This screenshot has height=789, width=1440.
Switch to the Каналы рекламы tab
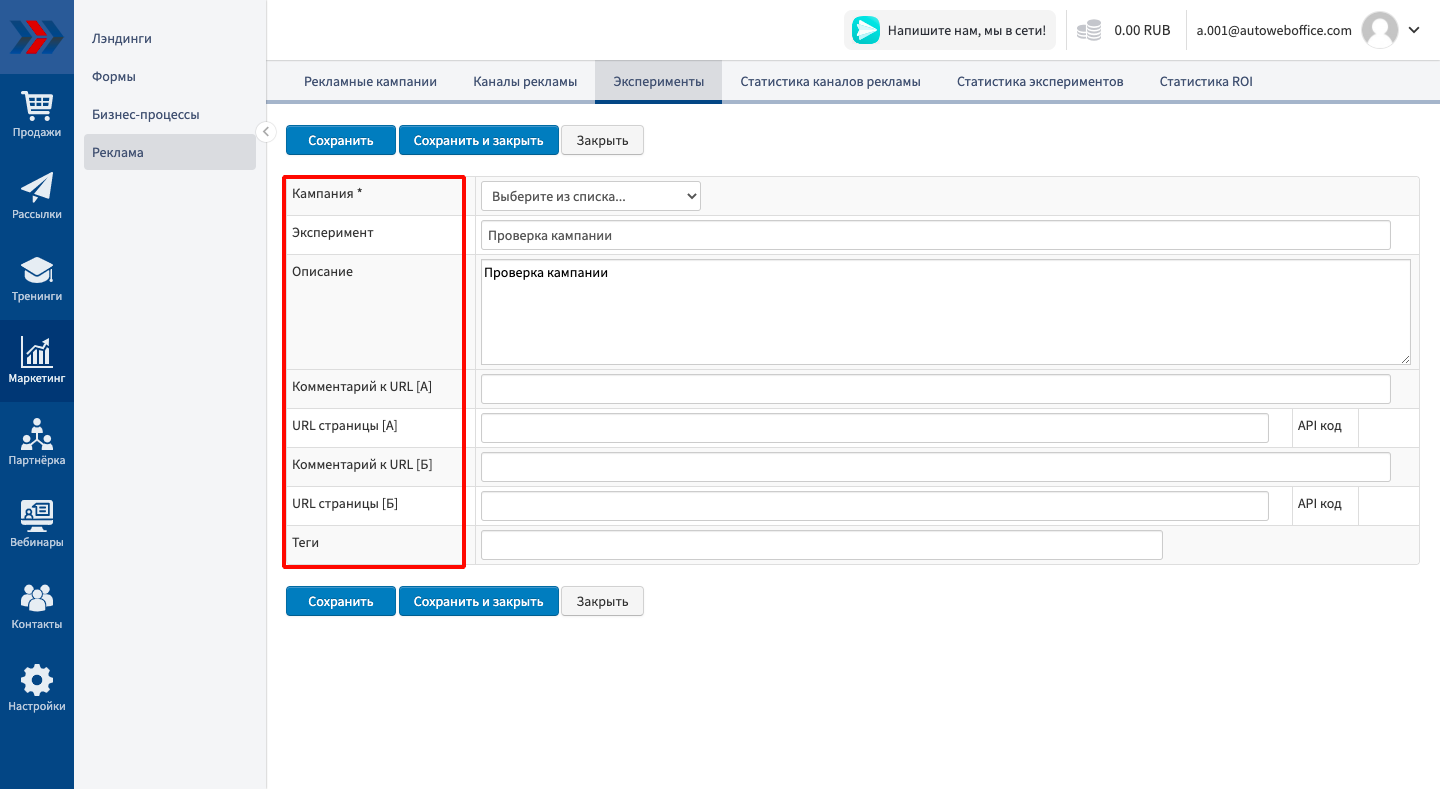coord(525,82)
